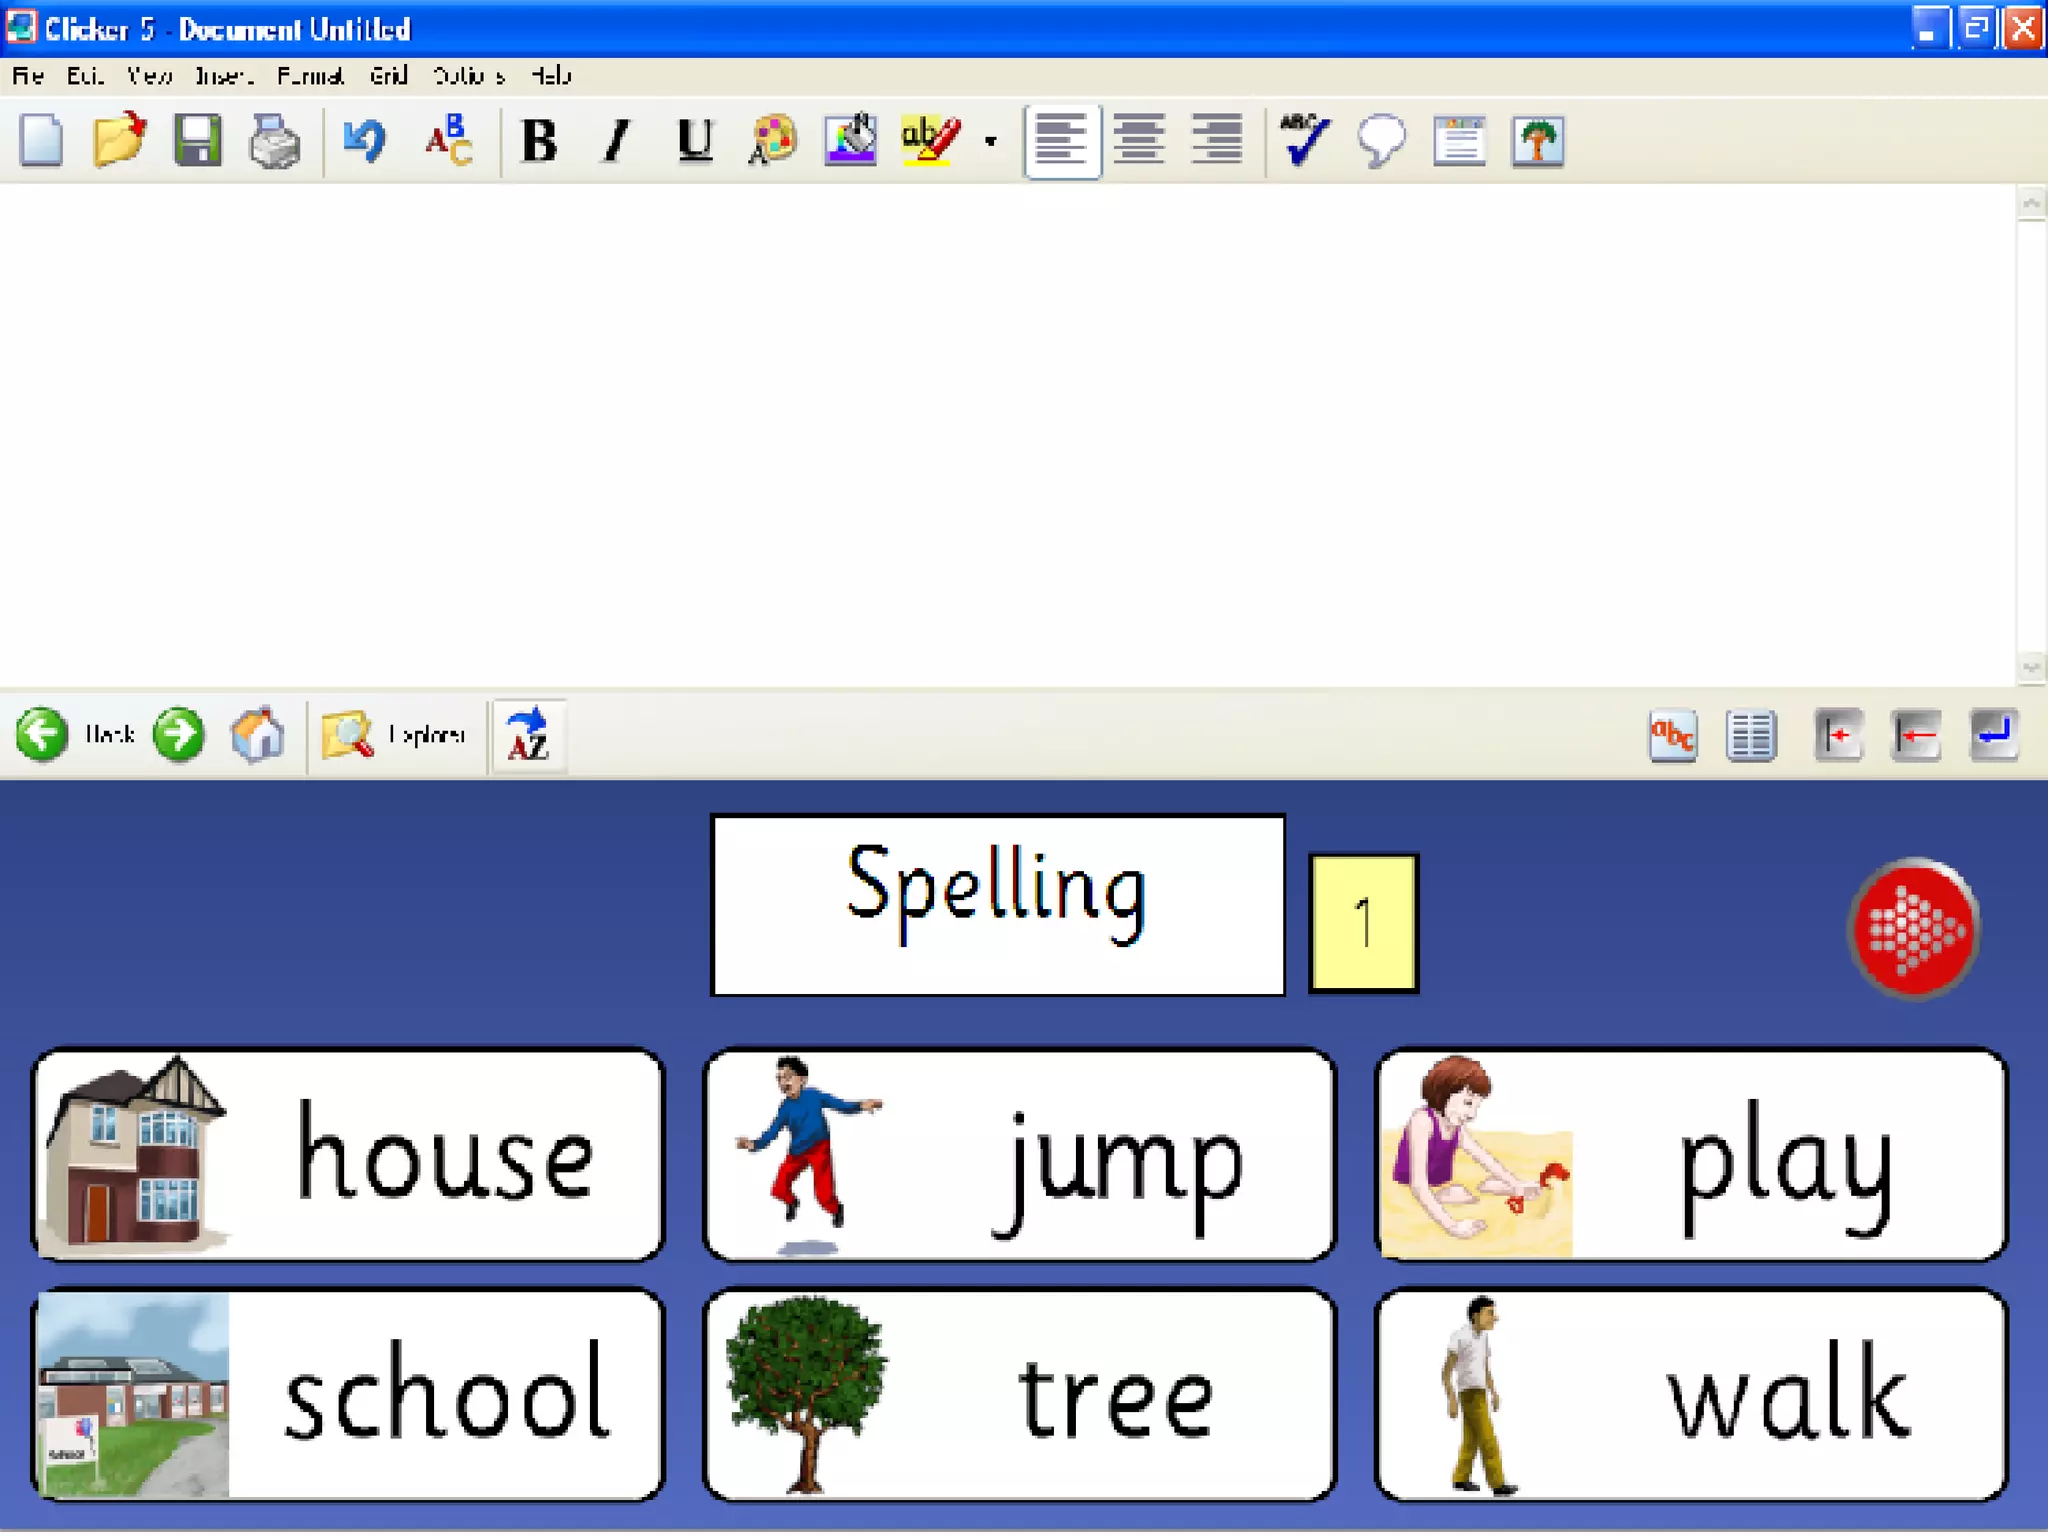Click the A-Z sort grid icon

pos(528,735)
